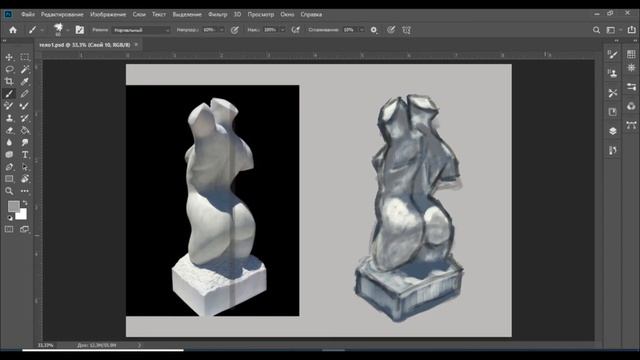Reset default foreground and background colors
The width and height of the screenshot is (640, 360).
coord(10,218)
